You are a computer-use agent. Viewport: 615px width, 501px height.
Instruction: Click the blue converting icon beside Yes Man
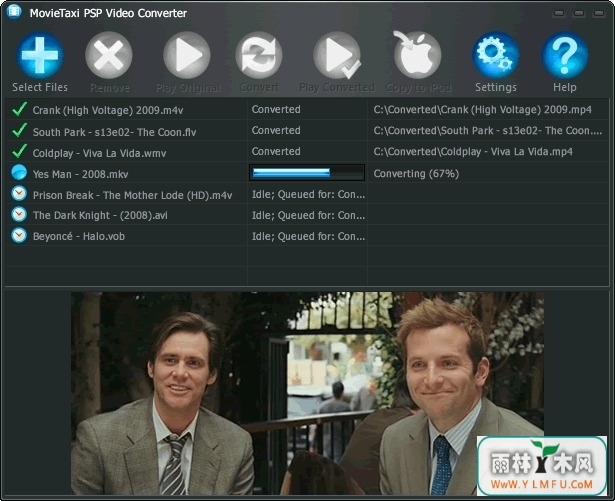19,172
